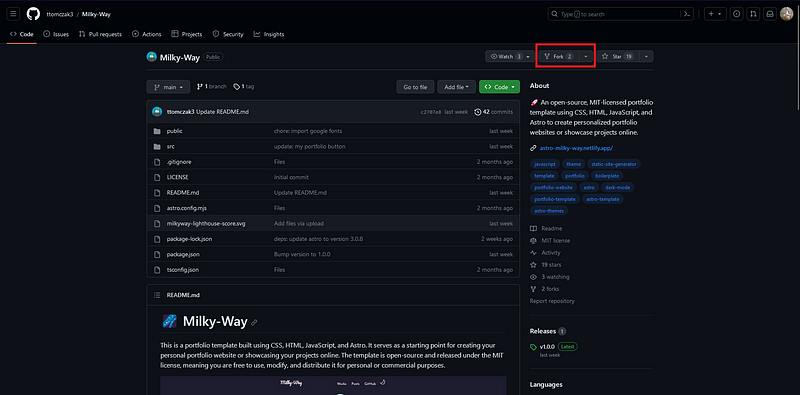Open the Fork options dropdown arrow
800x395 pixels.
point(586,57)
